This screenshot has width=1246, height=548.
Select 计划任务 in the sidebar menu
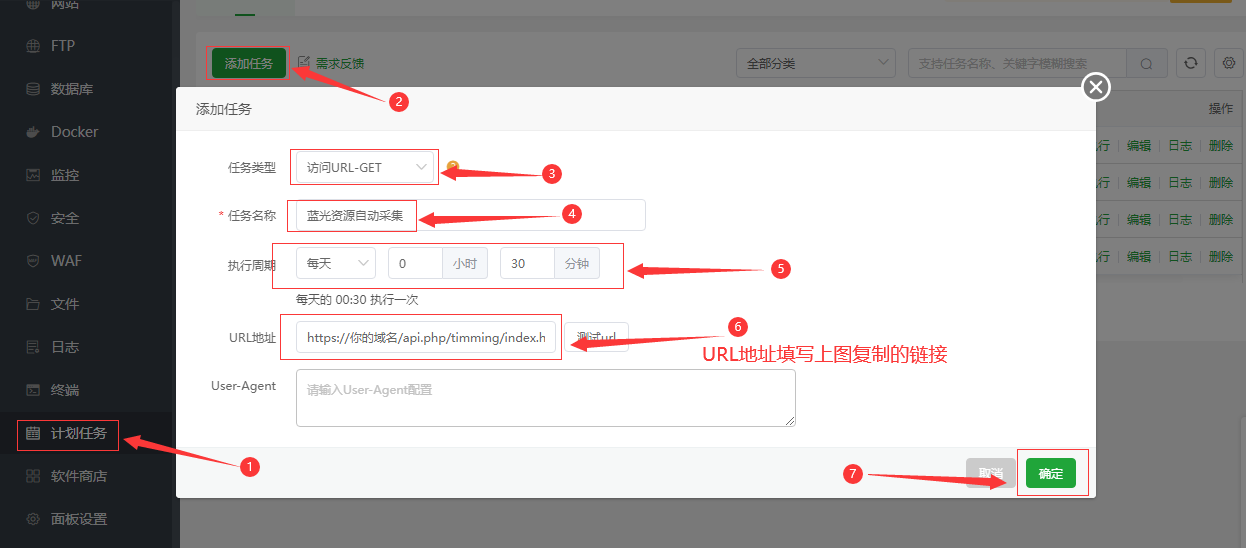[x=78, y=433]
